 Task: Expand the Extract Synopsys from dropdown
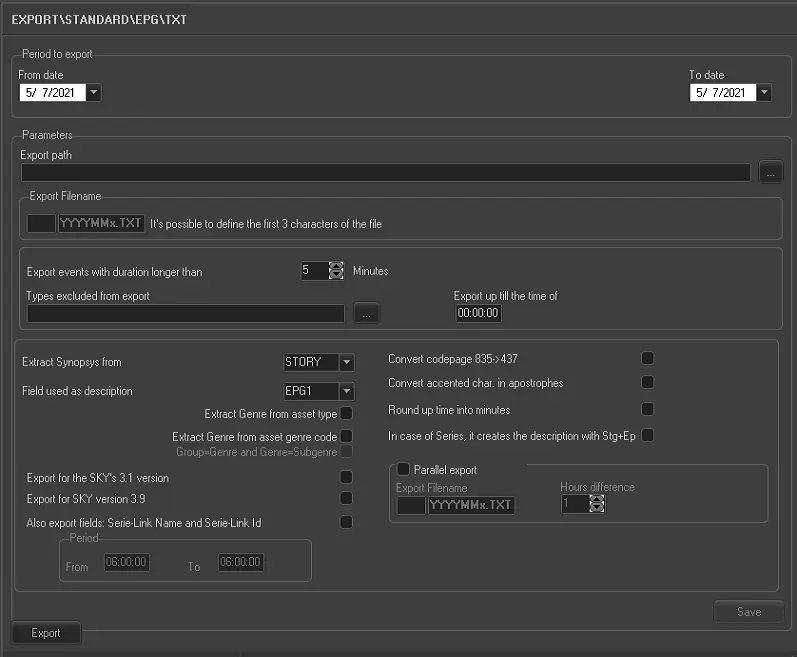[x=346, y=362]
